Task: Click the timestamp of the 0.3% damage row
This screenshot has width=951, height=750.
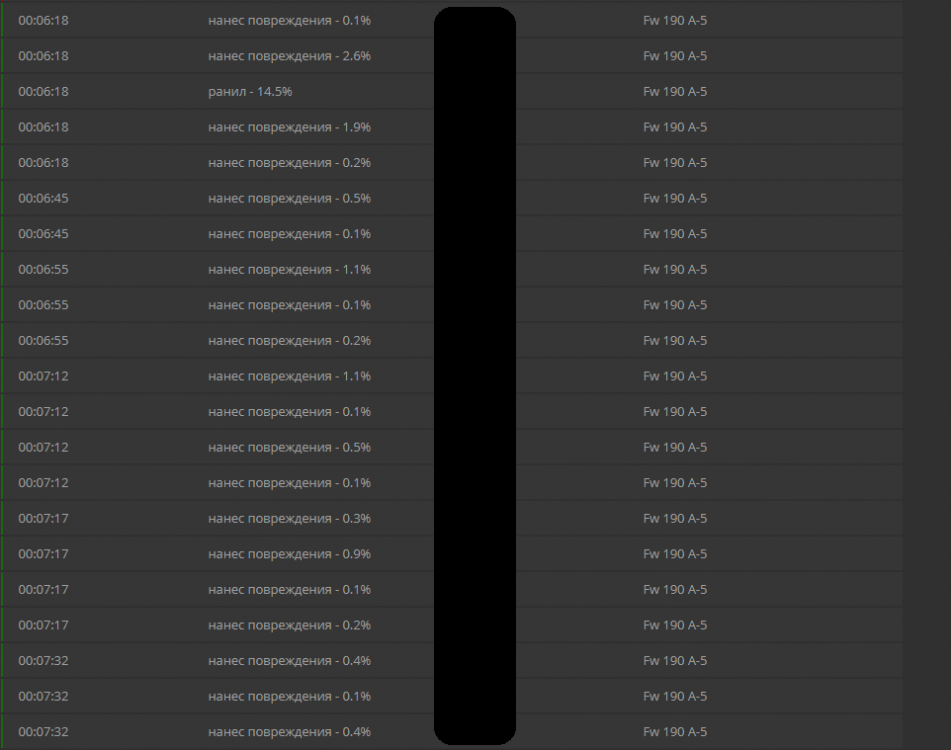Action: pyautogui.click(x=43, y=518)
